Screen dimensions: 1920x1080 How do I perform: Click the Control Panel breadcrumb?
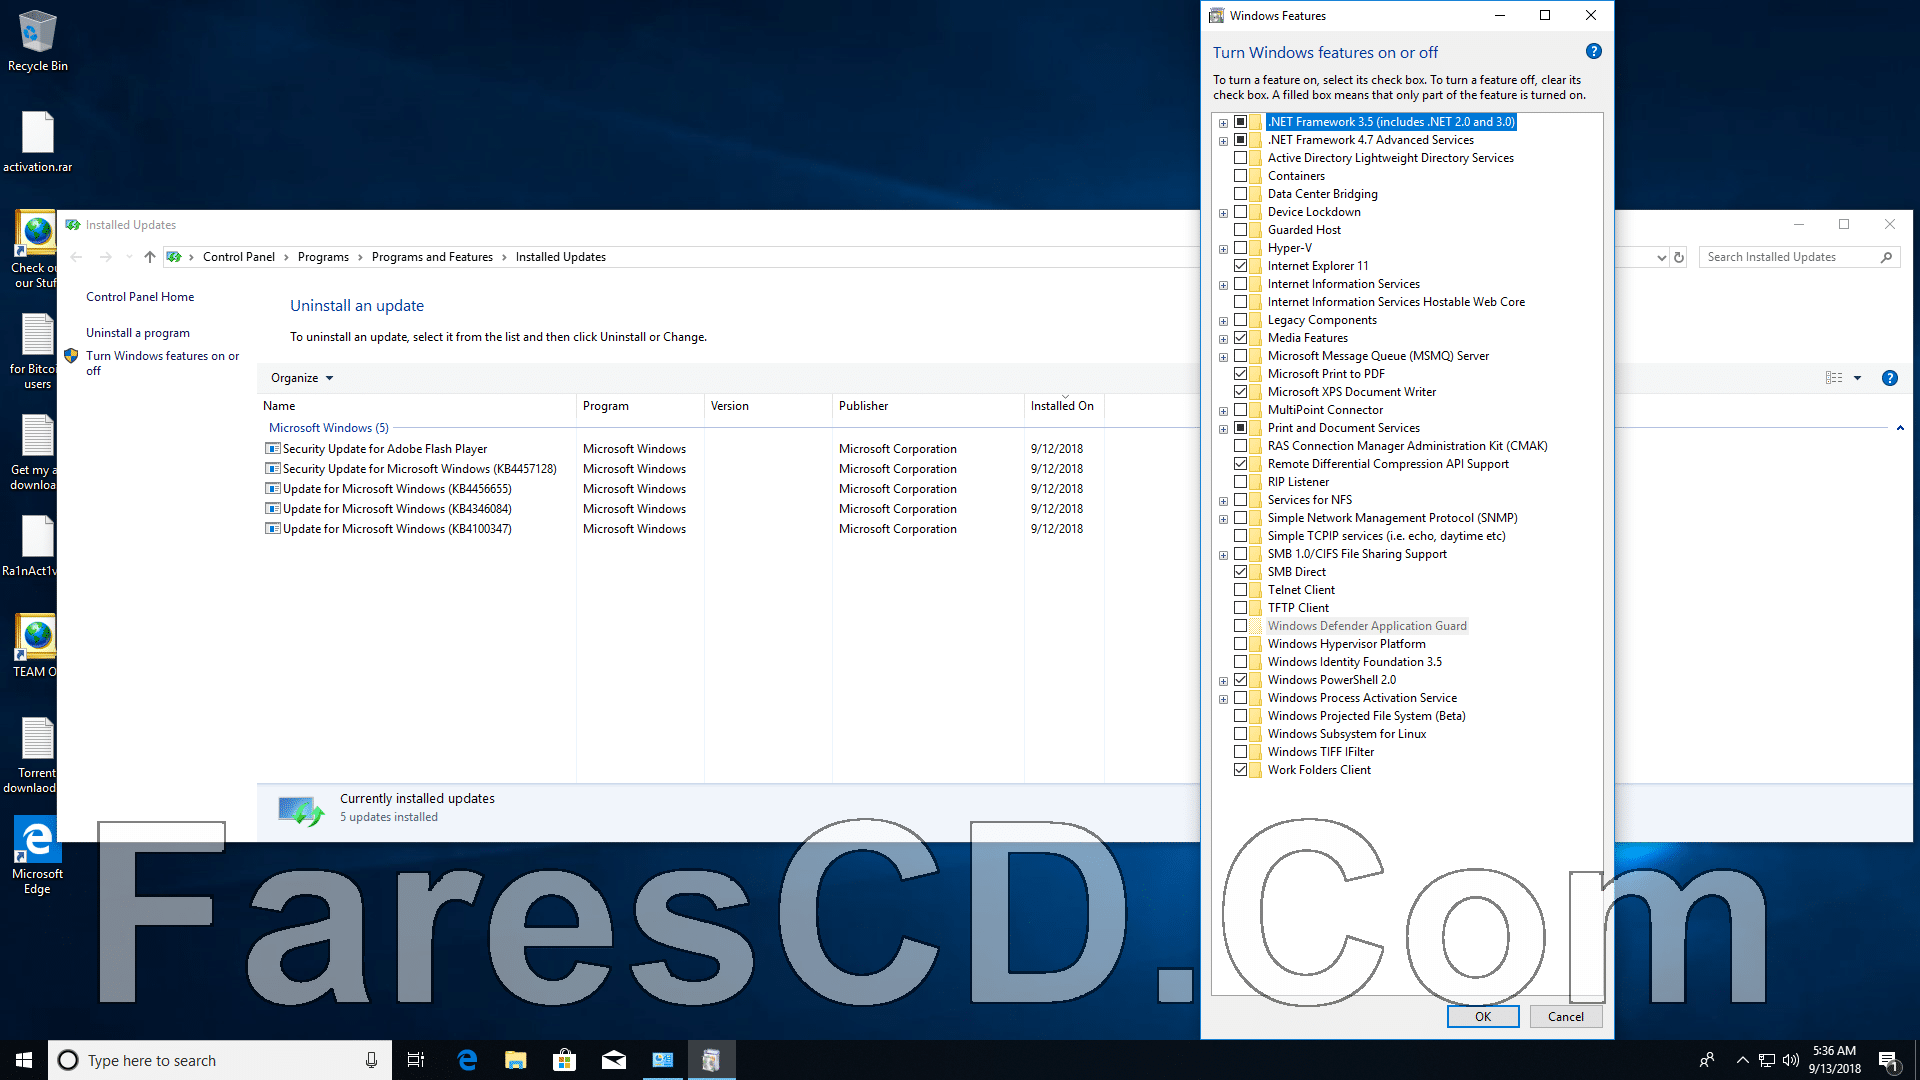pyautogui.click(x=238, y=257)
